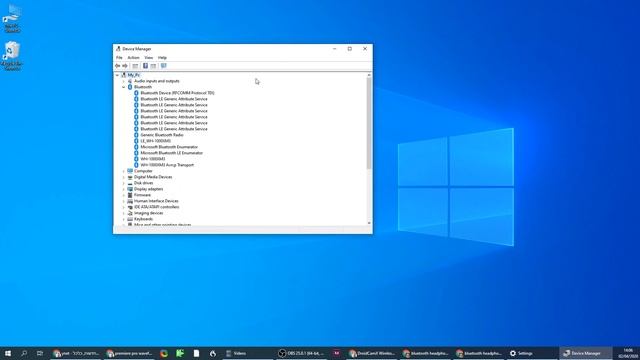Viewport: 640px width, 360px height.
Task: Click the Computer category monitor icon
Action: tap(130, 171)
